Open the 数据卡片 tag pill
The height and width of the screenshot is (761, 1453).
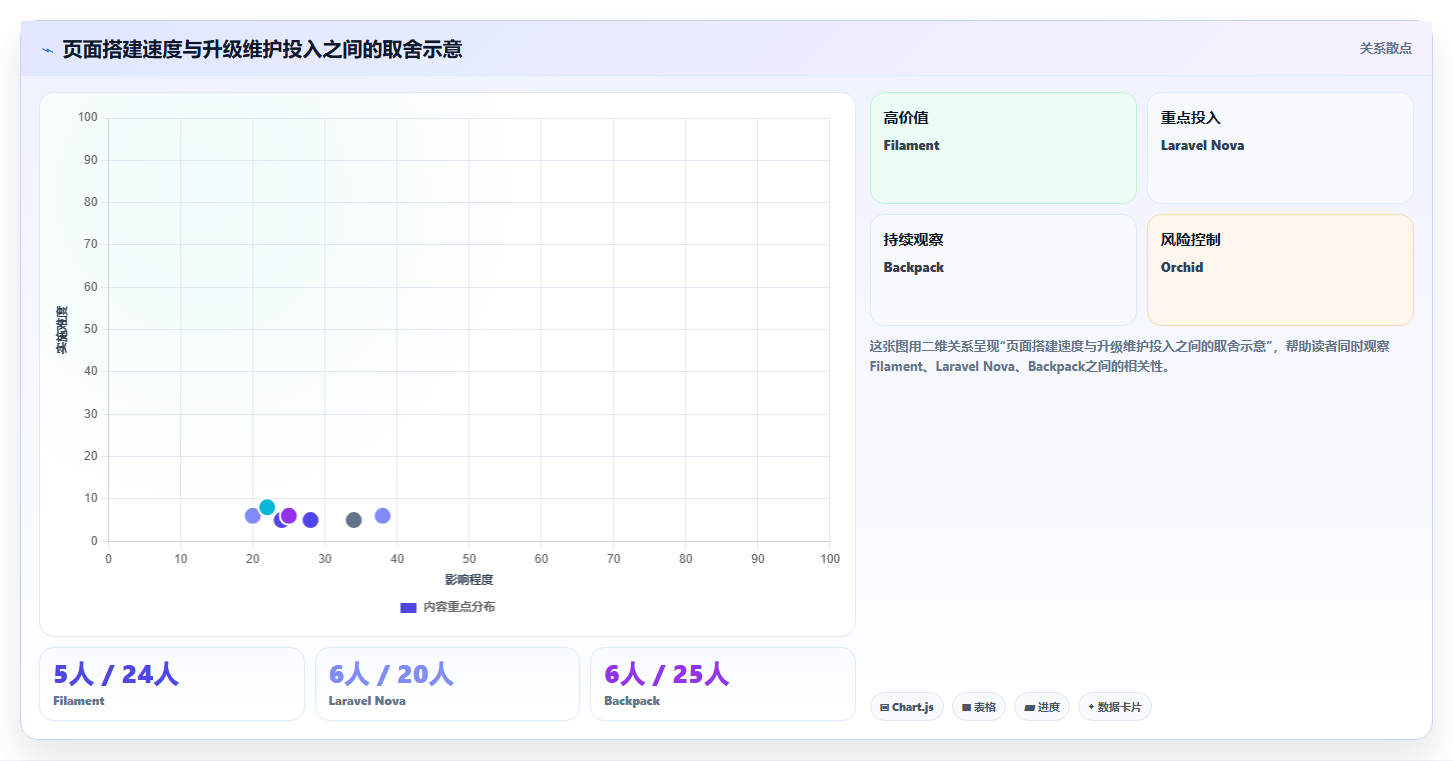coord(1115,707)
